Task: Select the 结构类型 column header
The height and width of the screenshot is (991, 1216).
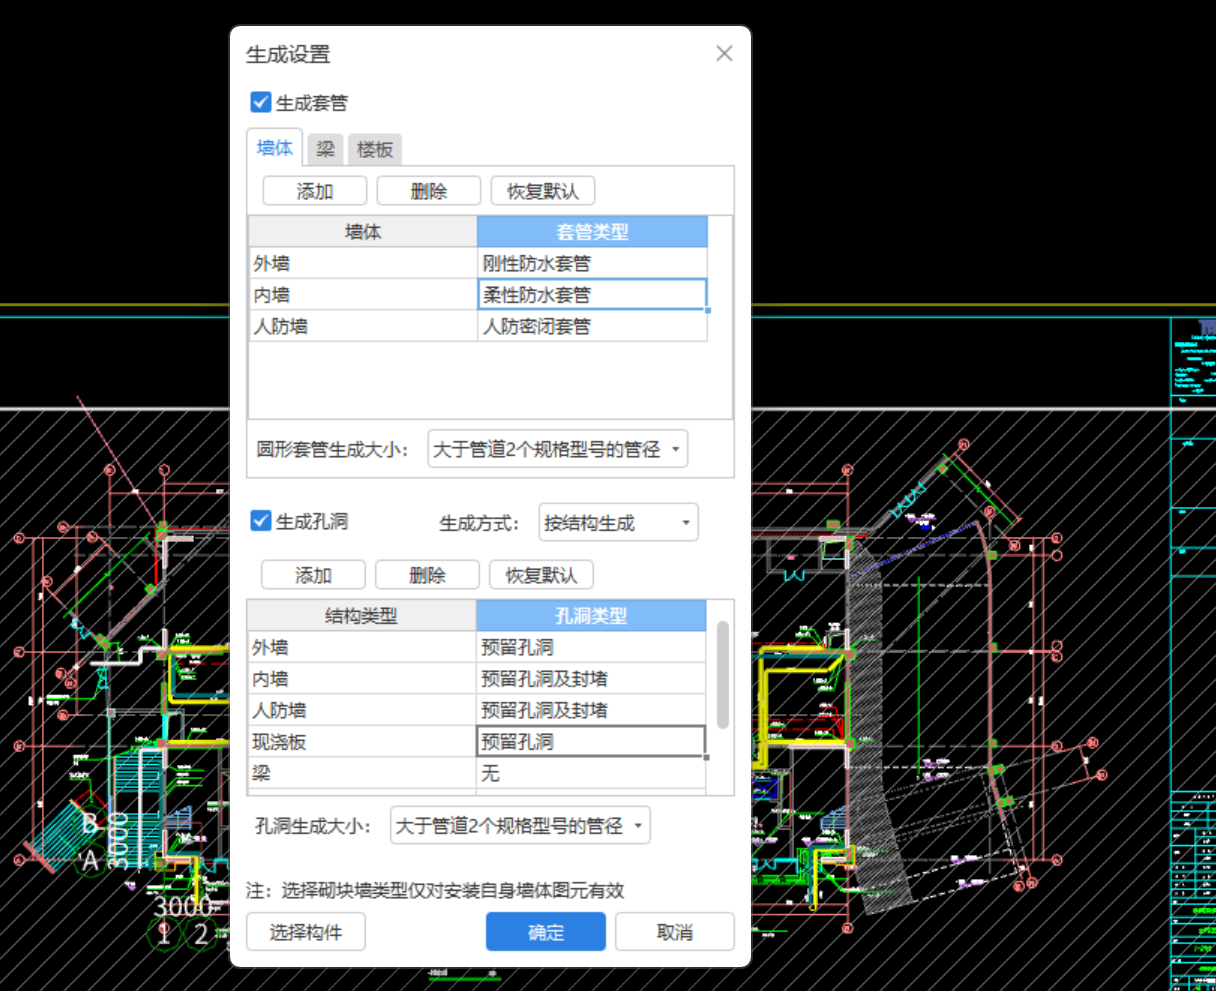Action: 361,616
